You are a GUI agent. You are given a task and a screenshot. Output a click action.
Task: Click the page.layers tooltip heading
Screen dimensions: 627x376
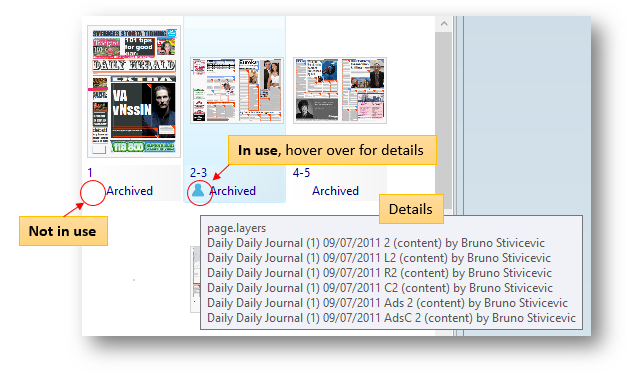(x=236, y=228)
